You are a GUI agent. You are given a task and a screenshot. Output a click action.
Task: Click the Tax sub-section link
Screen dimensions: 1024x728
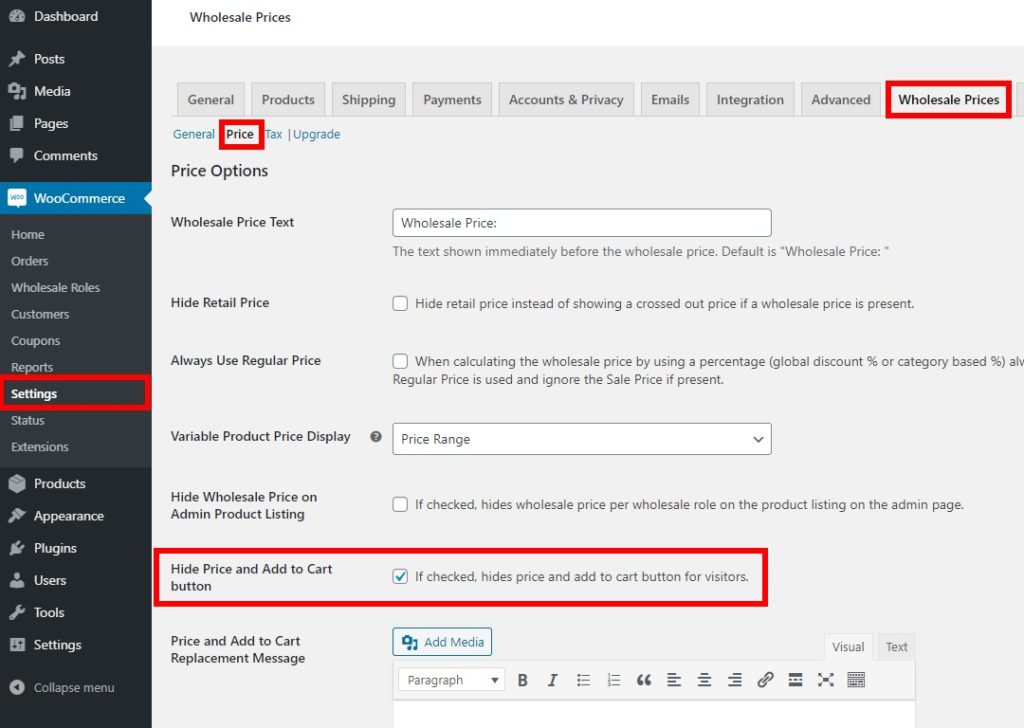[x=274, y=134]
